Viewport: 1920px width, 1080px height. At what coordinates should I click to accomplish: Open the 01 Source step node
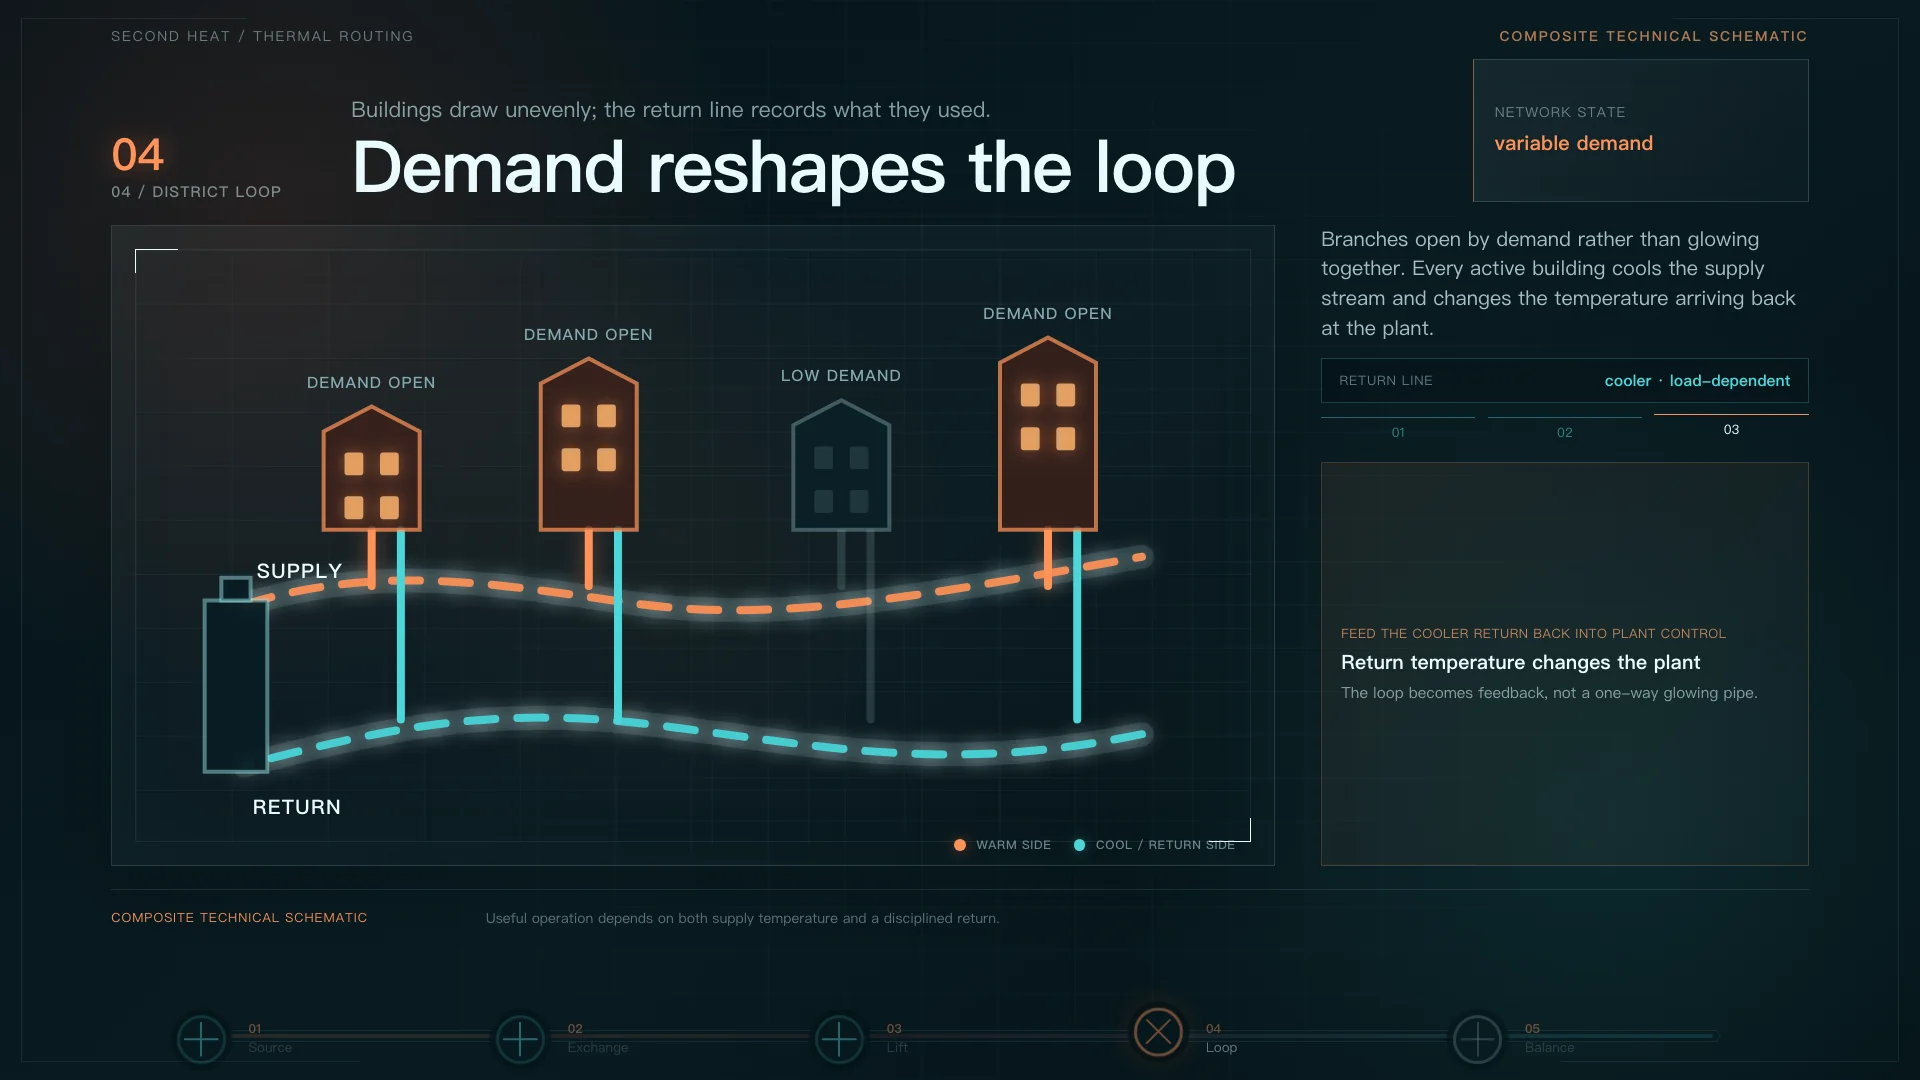click(x=201, y=1039)
